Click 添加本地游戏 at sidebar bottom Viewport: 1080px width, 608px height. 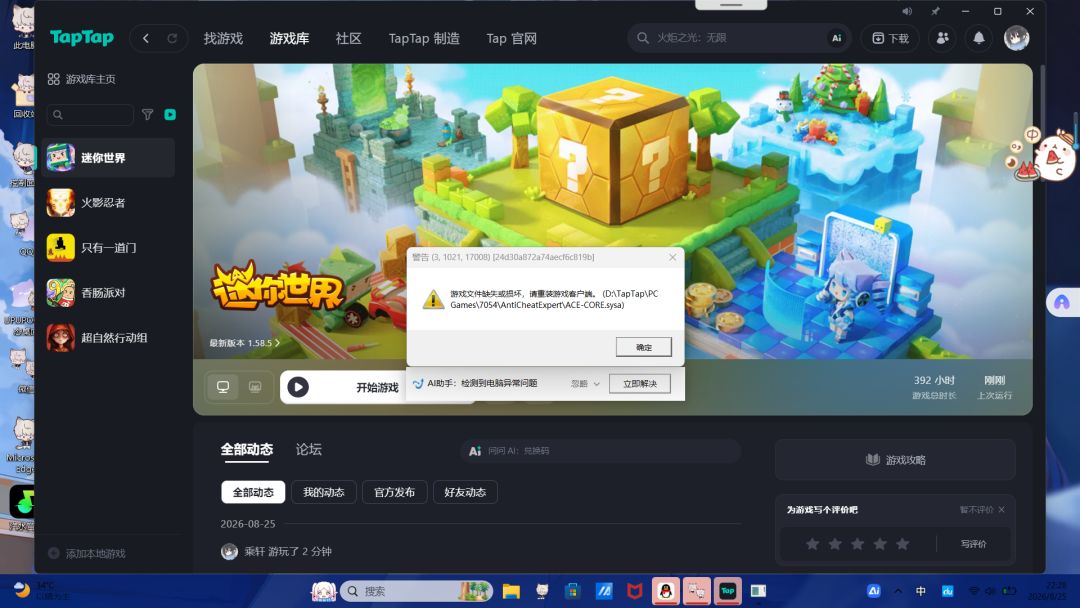(87, 554)
